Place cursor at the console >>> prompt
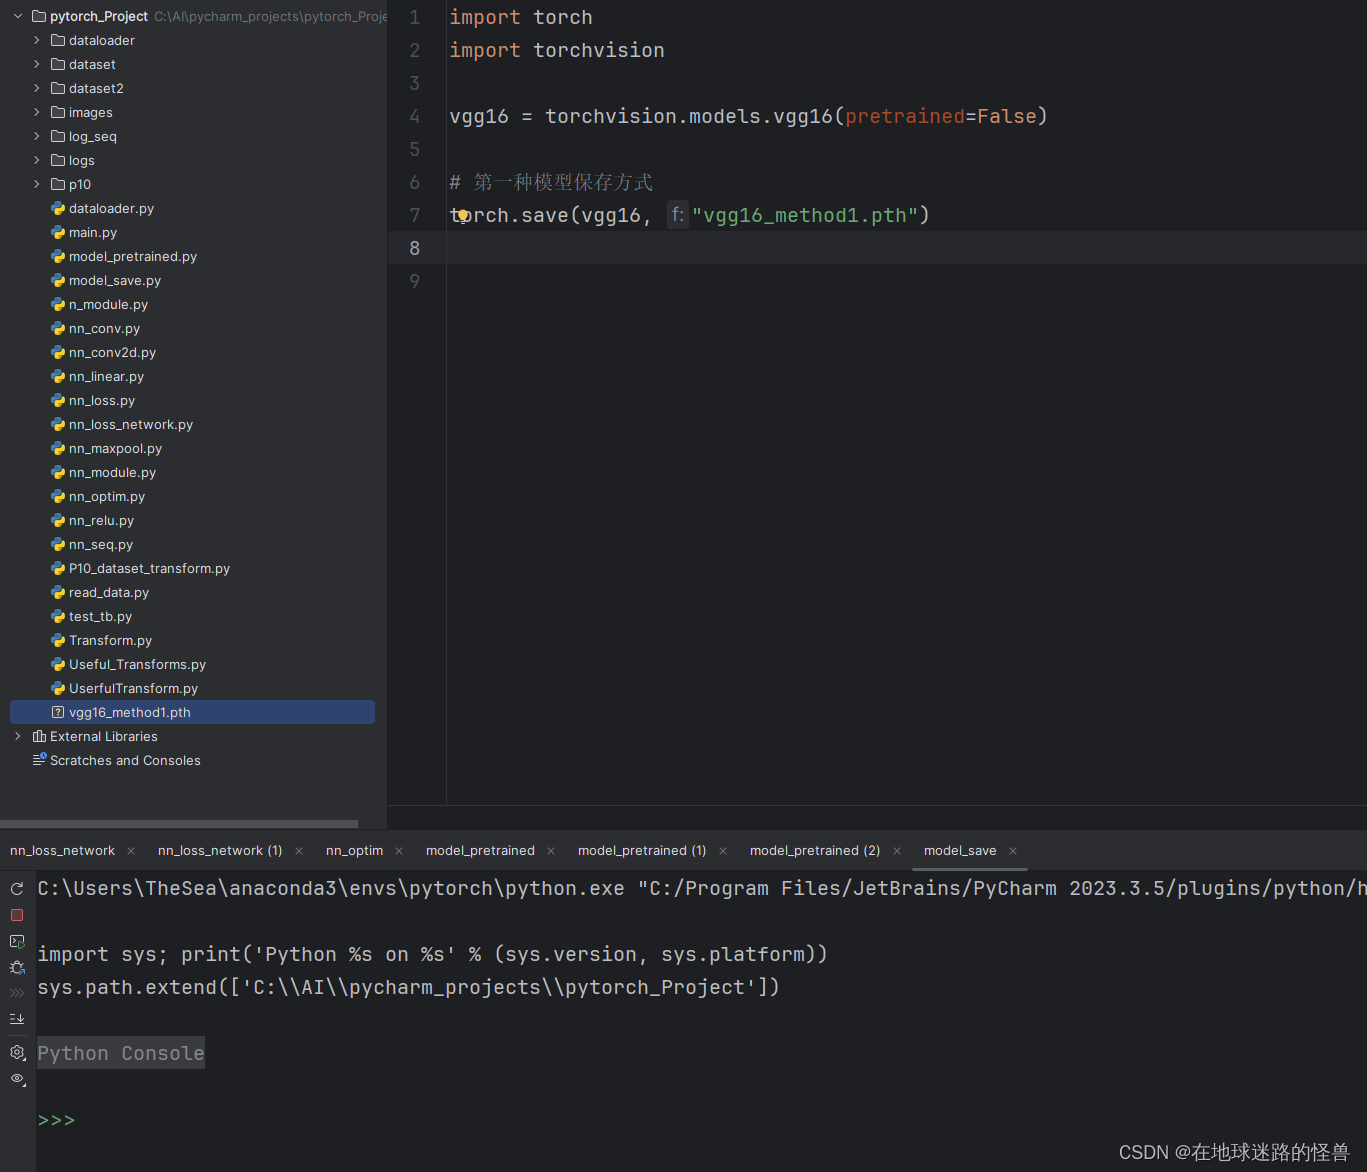This screenshot has height=1172, width=1367. click(56, 1120)
